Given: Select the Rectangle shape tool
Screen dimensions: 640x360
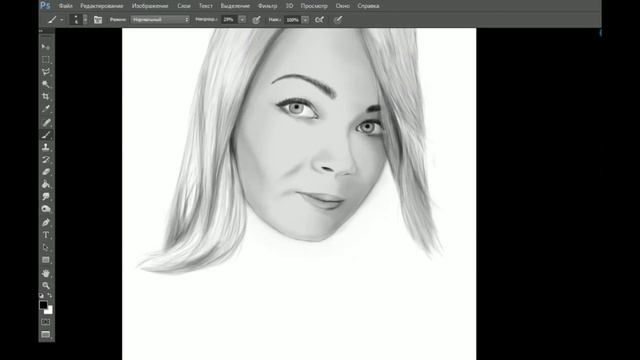Looking at the screenshot, I should click(x=46, y=260).
